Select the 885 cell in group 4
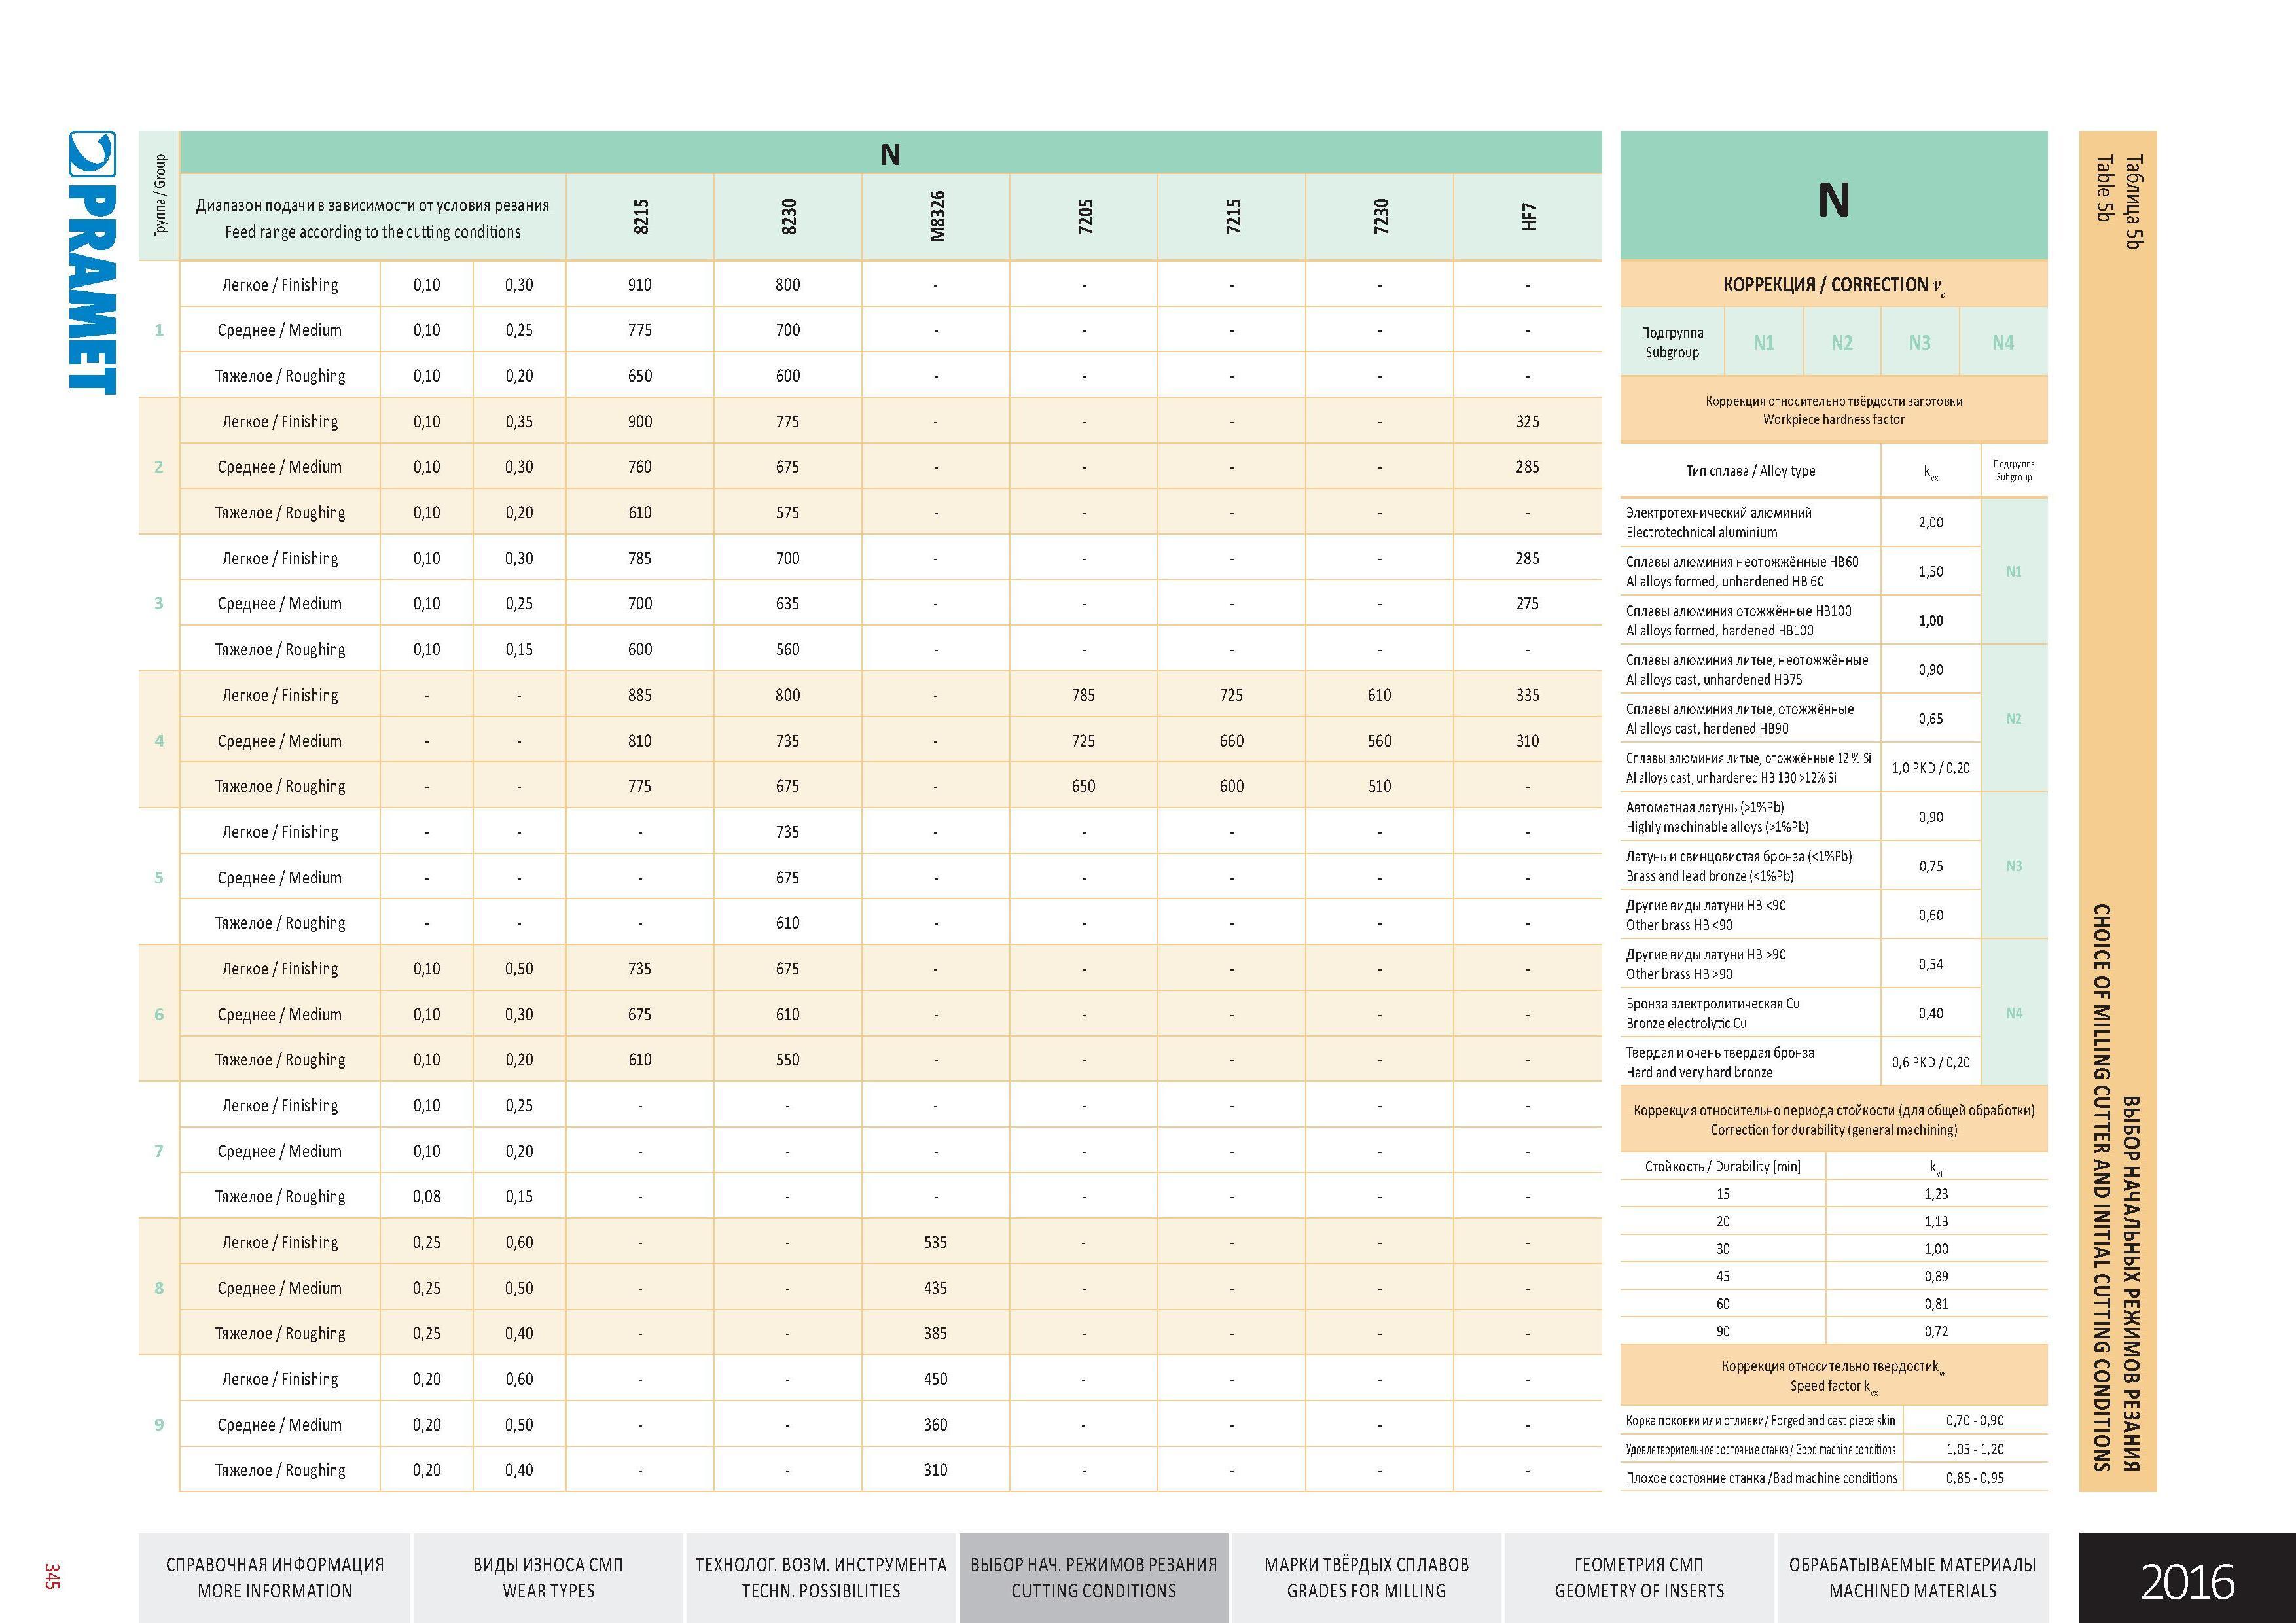The image size is (2296, 1623). pos(640,695)
